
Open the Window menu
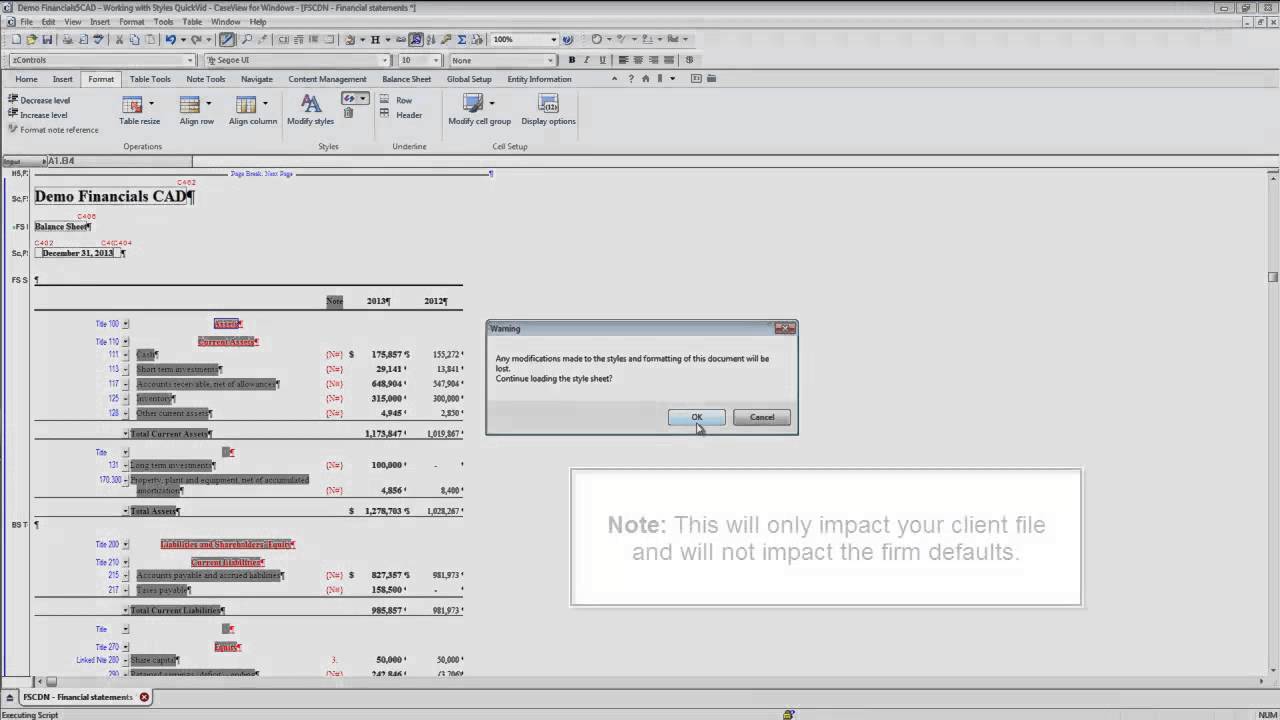point(225,21)
